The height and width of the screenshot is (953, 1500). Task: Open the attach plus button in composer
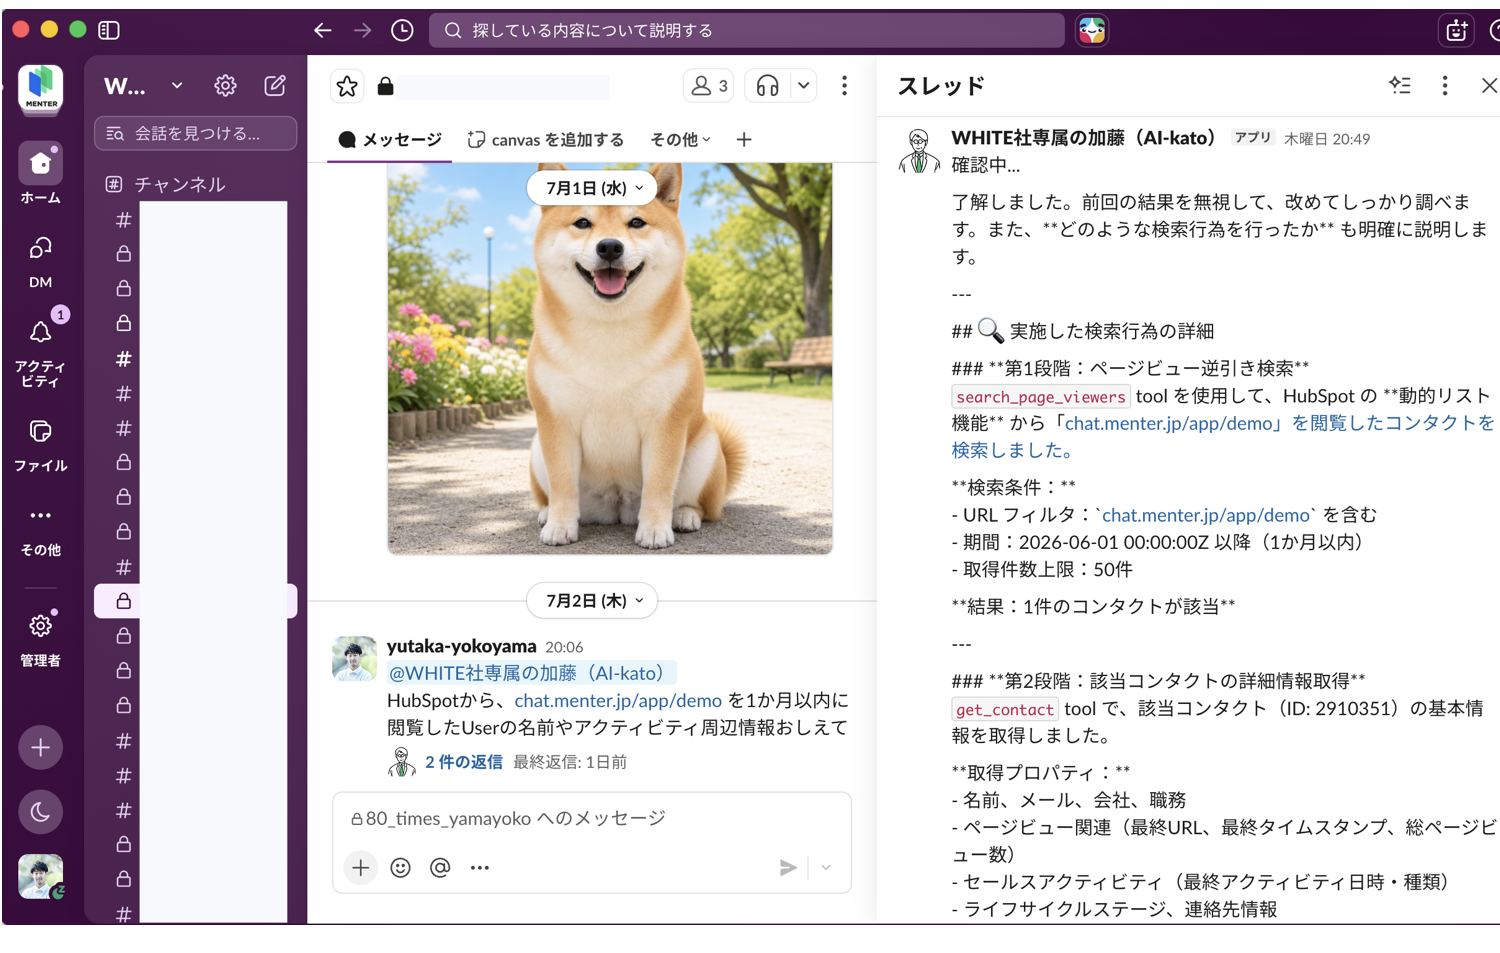361,868
